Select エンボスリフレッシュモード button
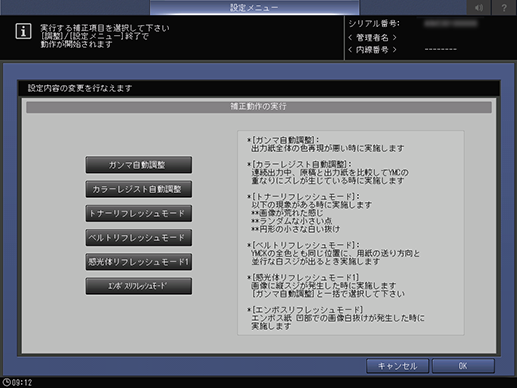This screenshot has height=388, width=517. pyautogui.click(x=139, y=286)
